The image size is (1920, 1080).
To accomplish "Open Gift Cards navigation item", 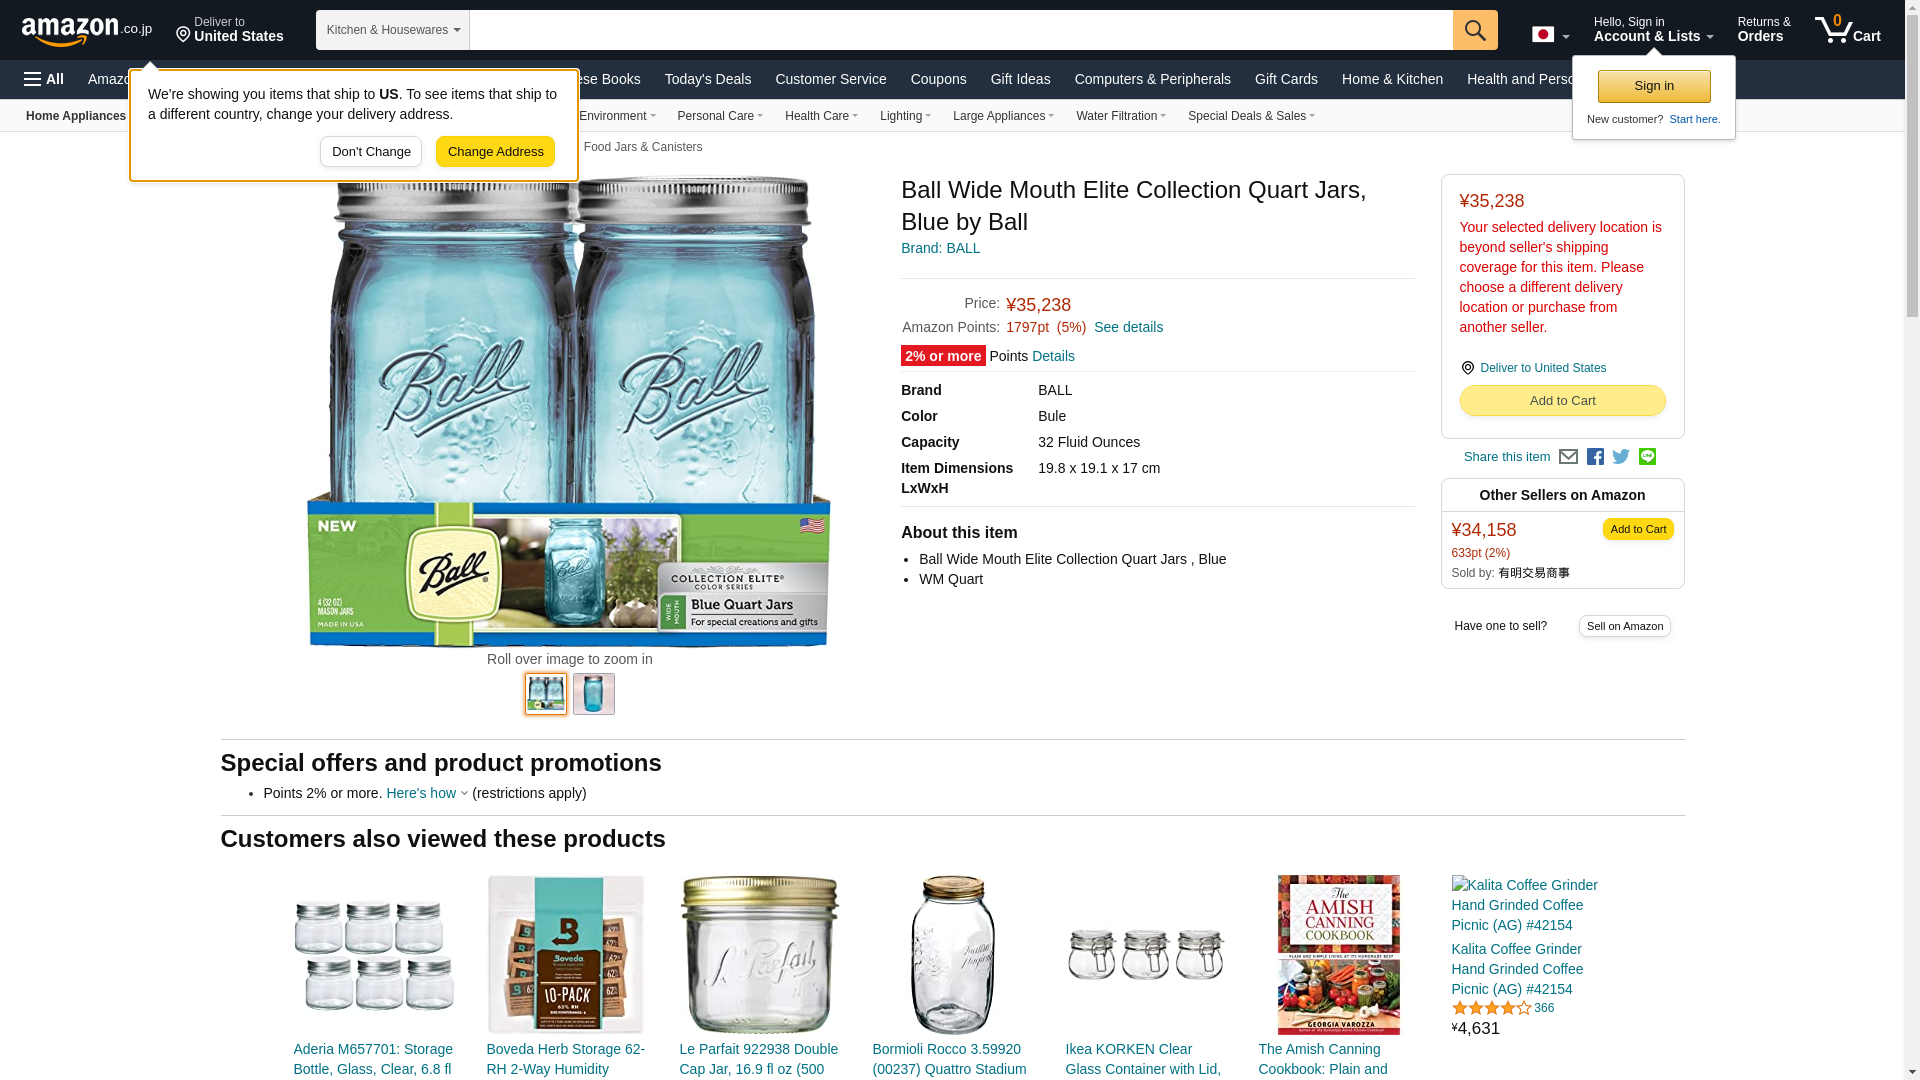I will pos(1286,79).
